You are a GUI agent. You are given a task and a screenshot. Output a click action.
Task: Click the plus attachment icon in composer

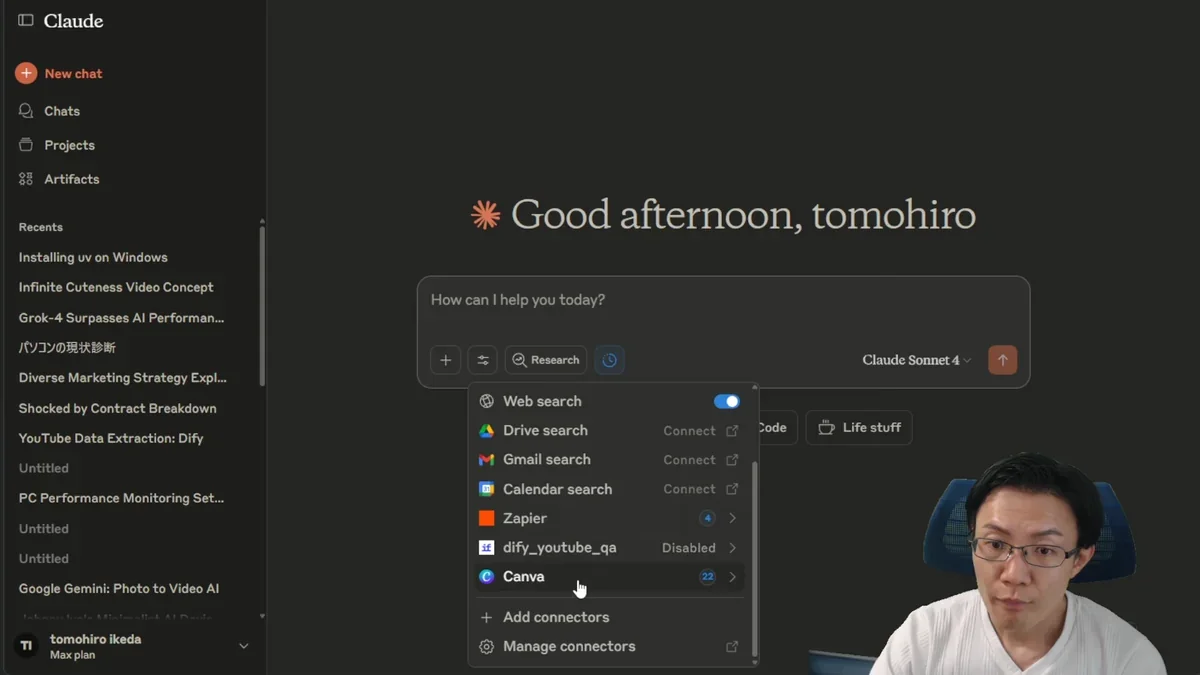tap(446, 360)
